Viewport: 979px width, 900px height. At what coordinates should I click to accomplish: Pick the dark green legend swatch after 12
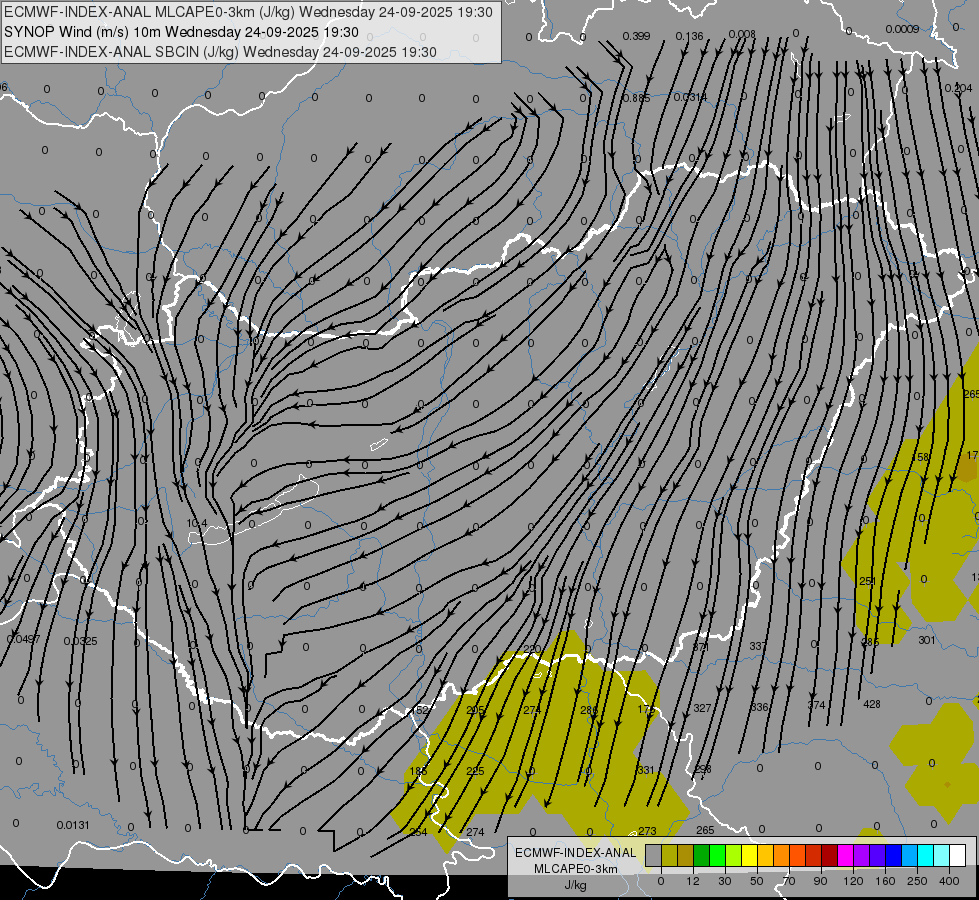pyautogui.click(x=701, y=855)
